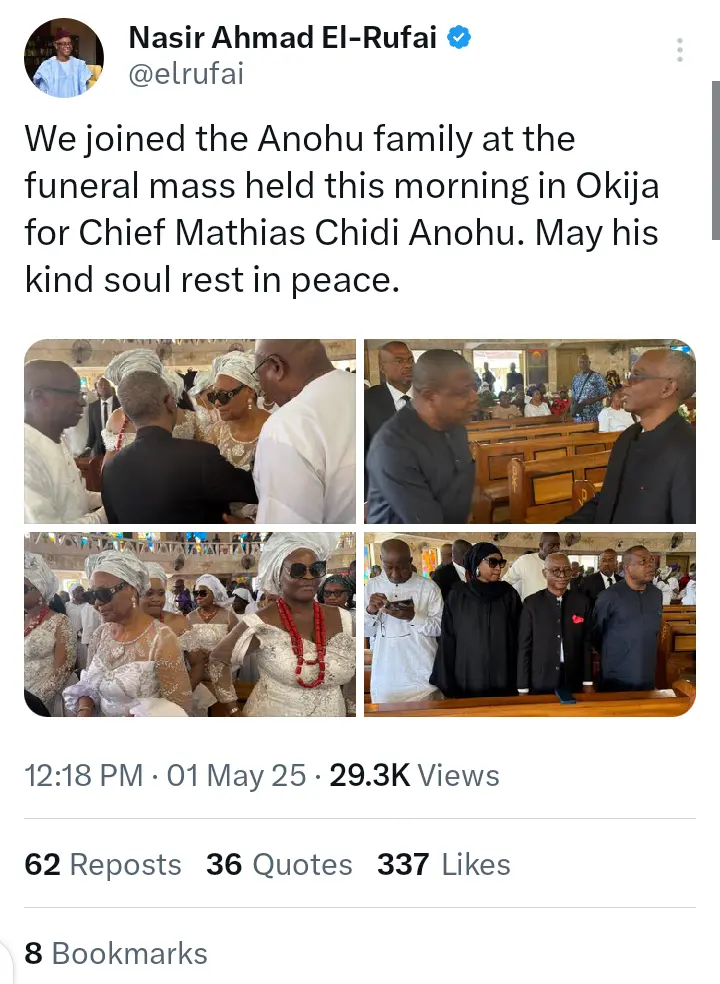Click the vertical scrollbar thumb on right edge

716,160
